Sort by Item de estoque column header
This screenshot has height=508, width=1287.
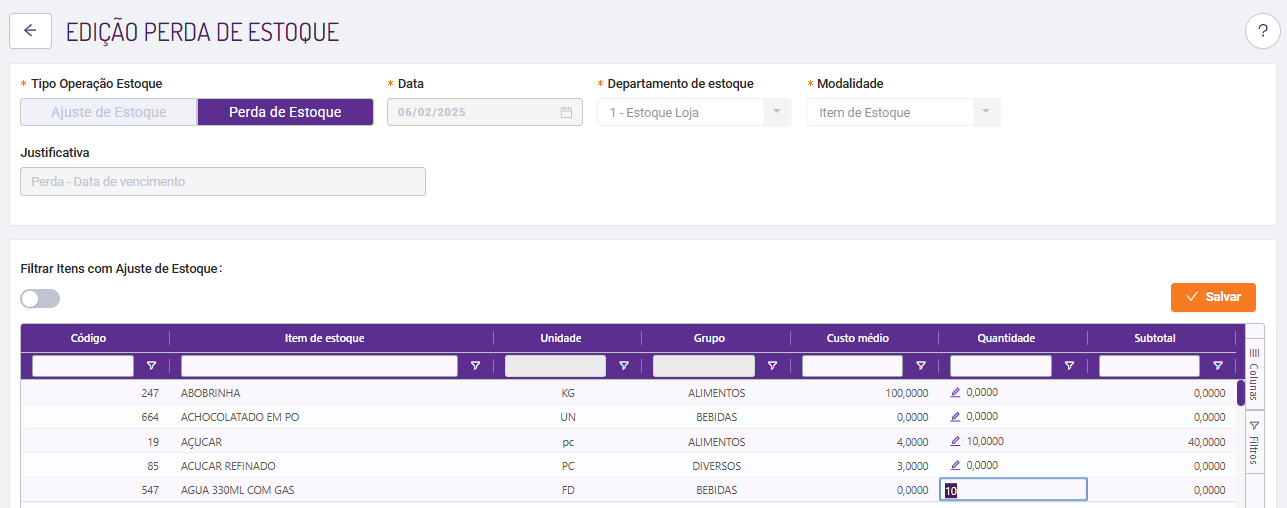pyautogui.click(x=325, y=338)
